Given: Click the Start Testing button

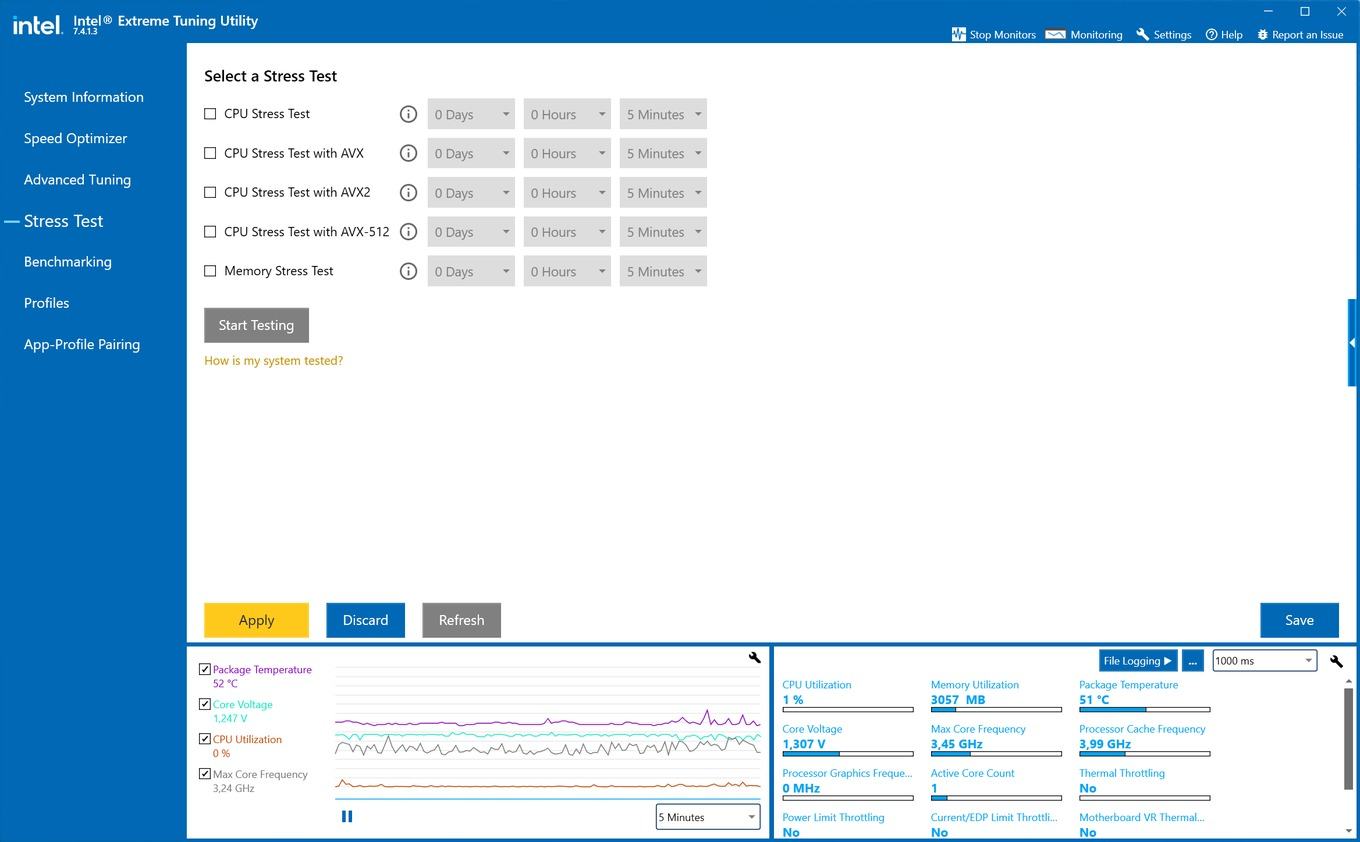Looking at the screenshot, I should pos(256,325).
